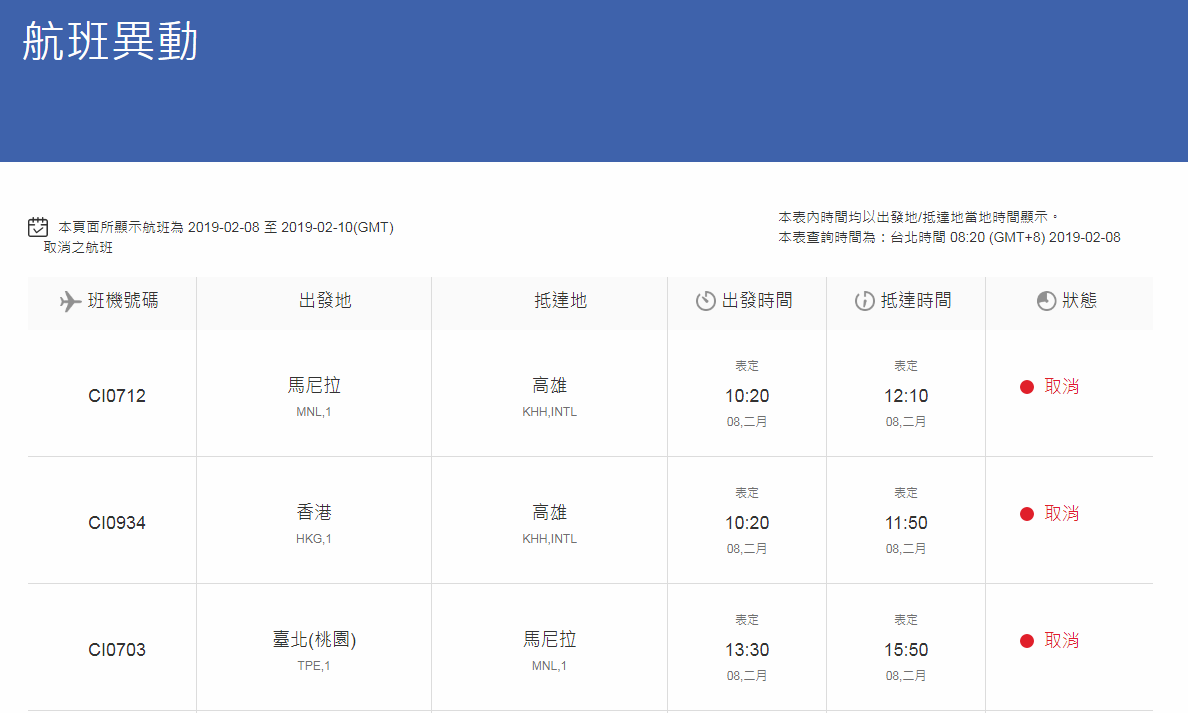Click airport code TPE,1
The image size is (1188, 713).
coord(314,666)
